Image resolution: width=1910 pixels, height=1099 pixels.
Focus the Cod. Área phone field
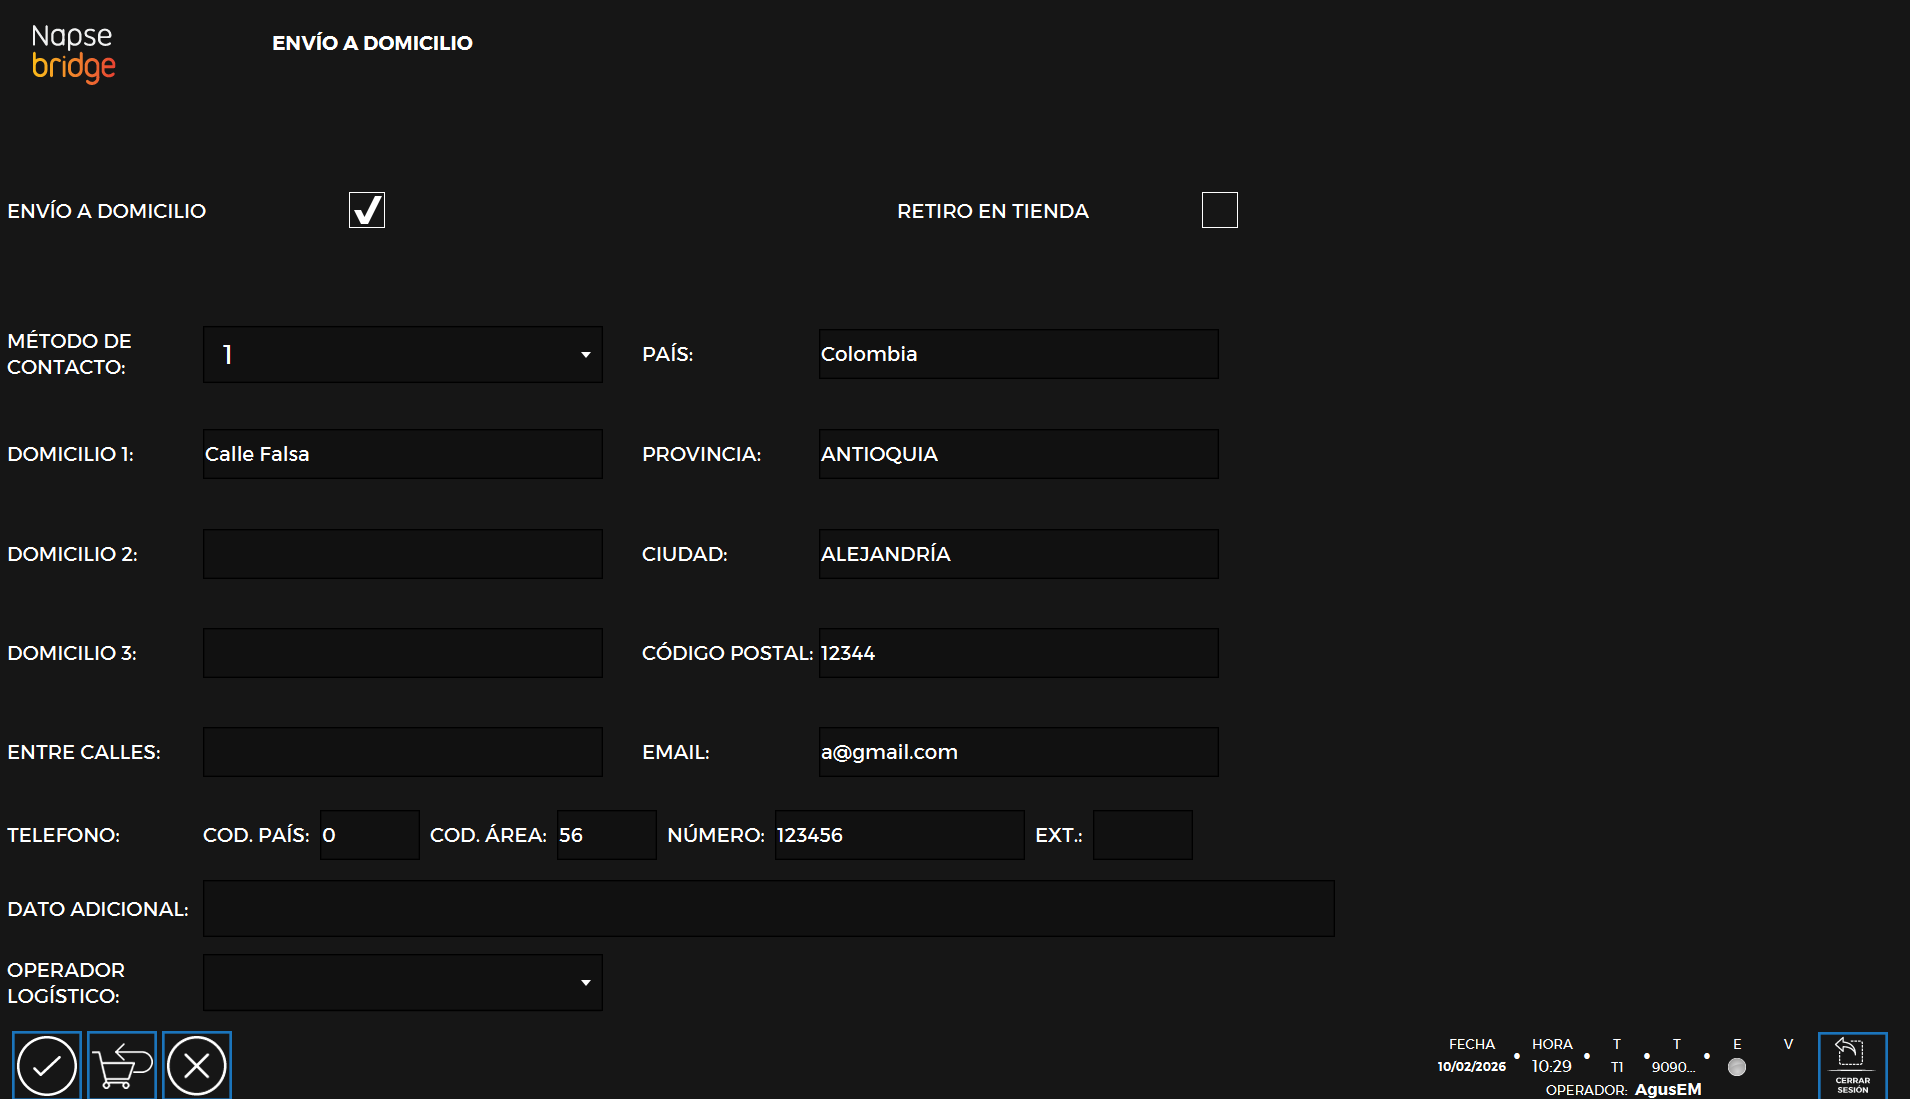(x=606, y=835)
